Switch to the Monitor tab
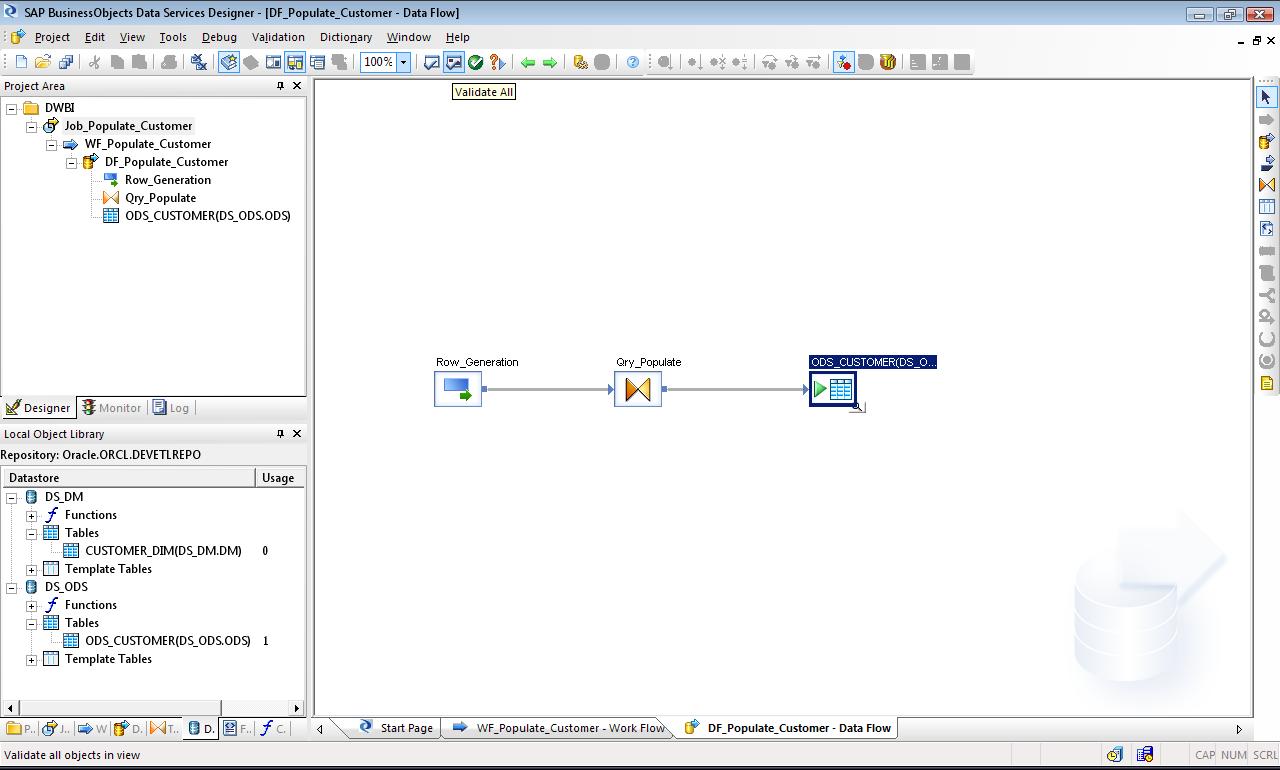 (x=111, y=408)
